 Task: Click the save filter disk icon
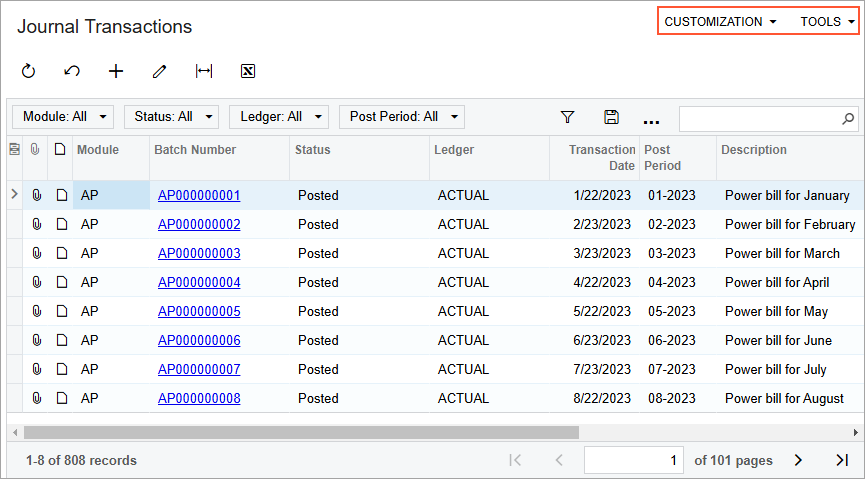[611, 117]
